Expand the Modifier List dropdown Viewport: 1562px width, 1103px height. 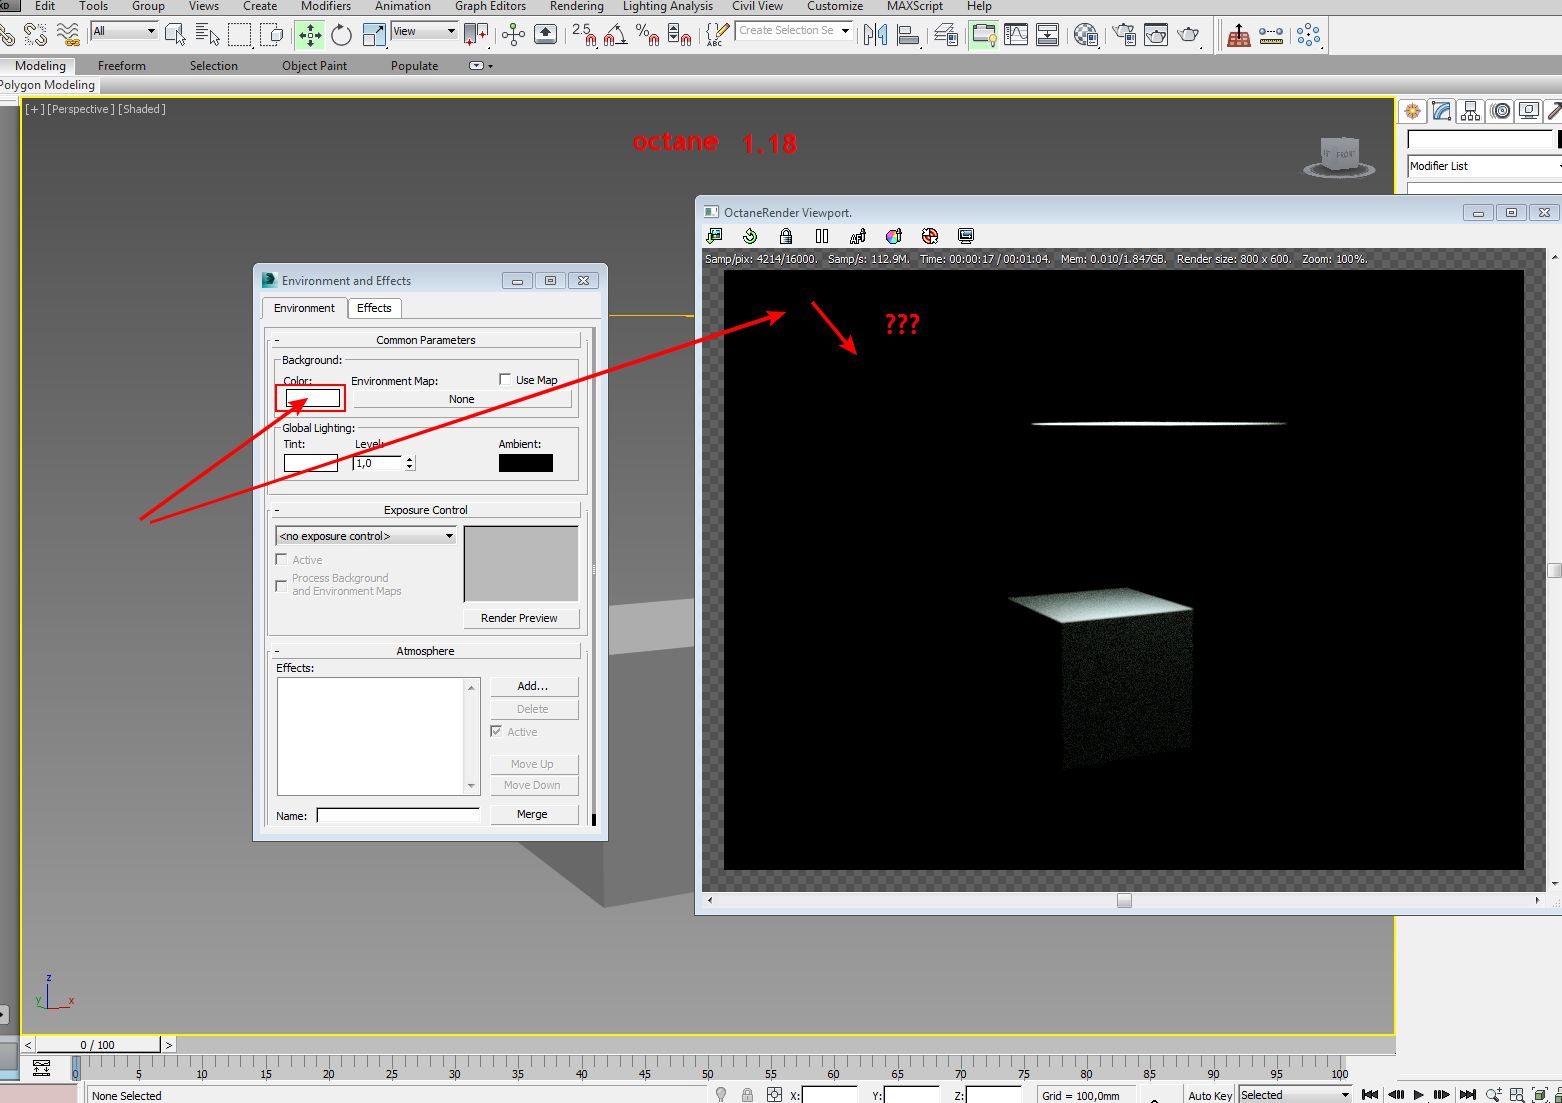tap(1484, 166)
